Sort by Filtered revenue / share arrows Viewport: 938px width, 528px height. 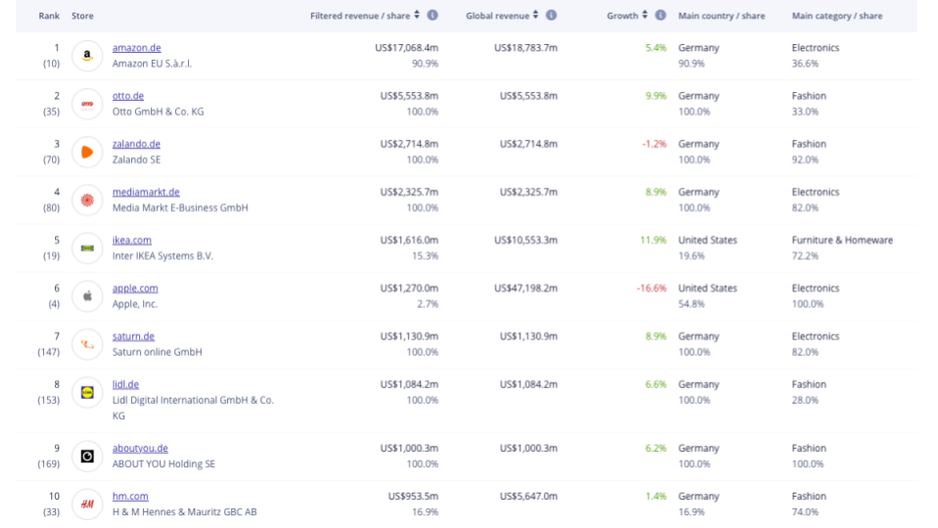417,15
